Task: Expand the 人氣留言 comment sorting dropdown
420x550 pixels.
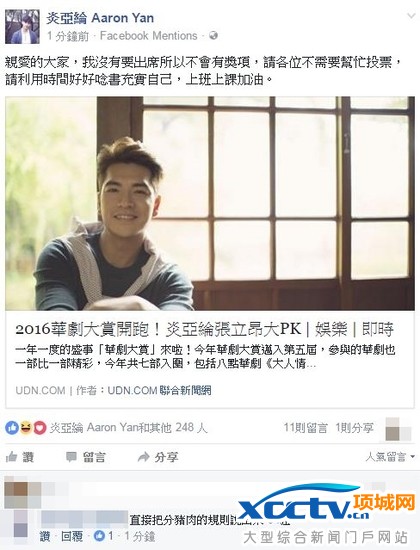Action: [390, 457]
